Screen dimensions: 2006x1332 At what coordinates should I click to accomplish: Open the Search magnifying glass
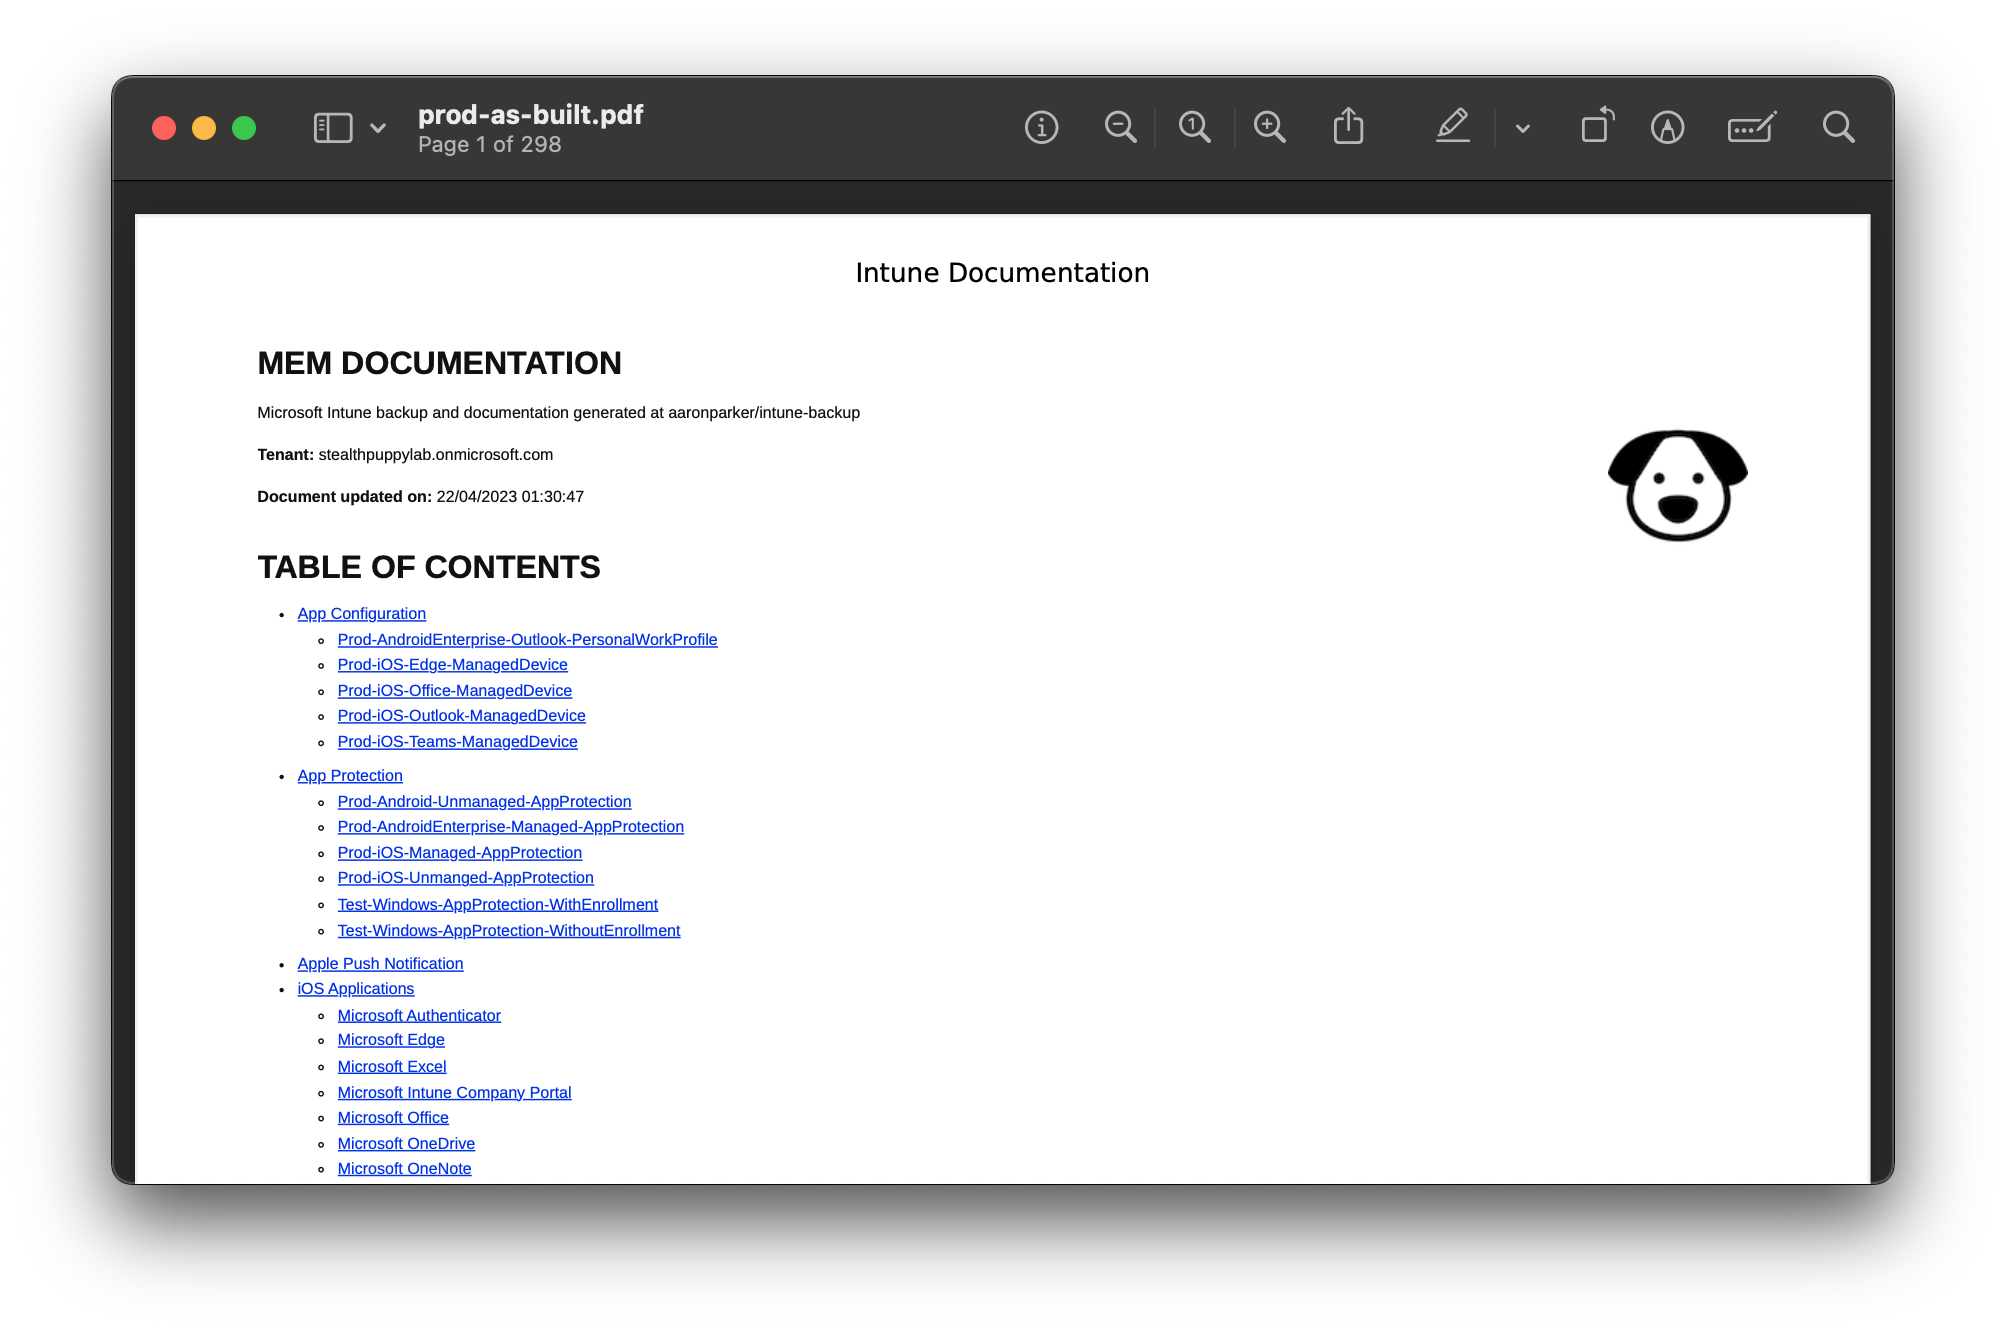click(1838, 128)
